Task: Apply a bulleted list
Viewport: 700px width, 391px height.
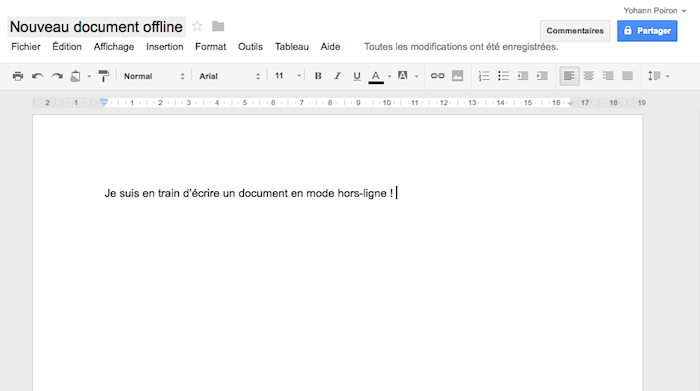Action: point(503,76)
